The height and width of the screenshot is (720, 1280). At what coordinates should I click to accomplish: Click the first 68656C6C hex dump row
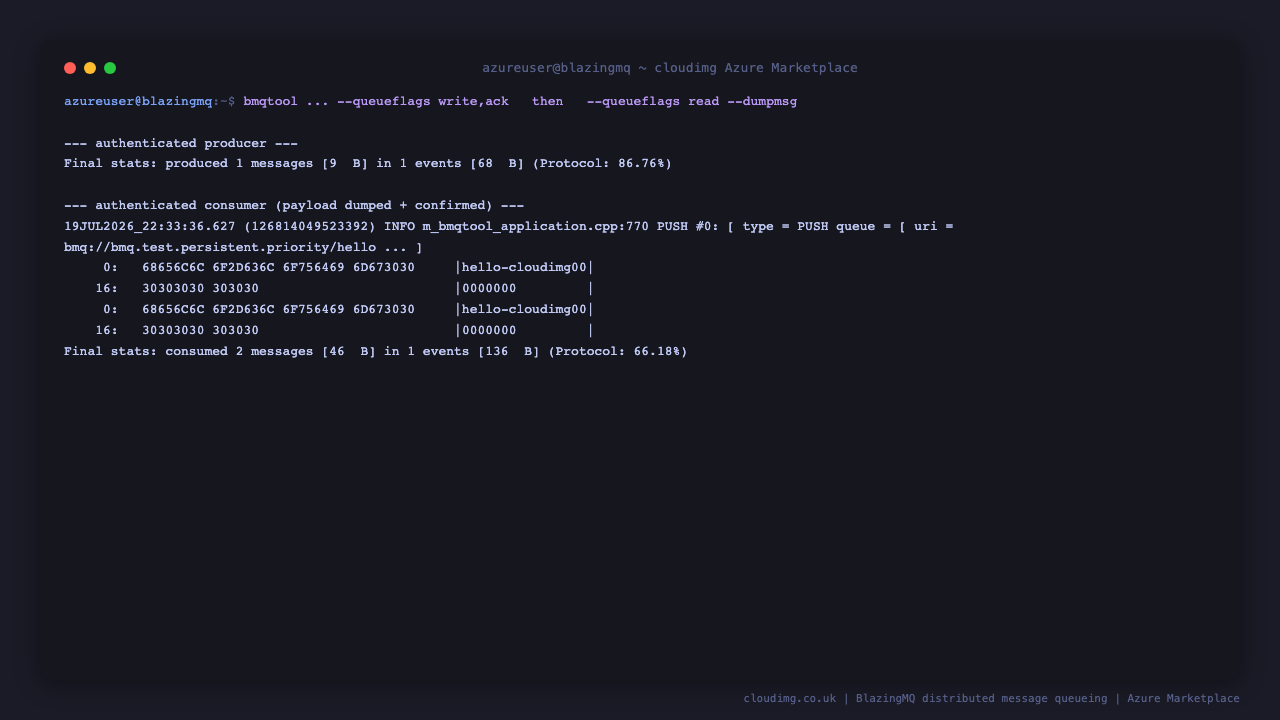[349, 268]
